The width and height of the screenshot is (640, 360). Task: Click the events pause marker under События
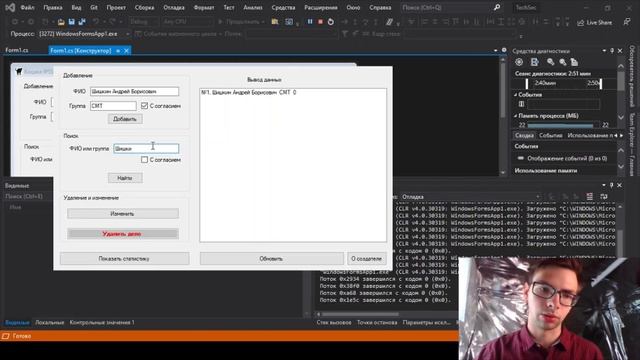521,104
